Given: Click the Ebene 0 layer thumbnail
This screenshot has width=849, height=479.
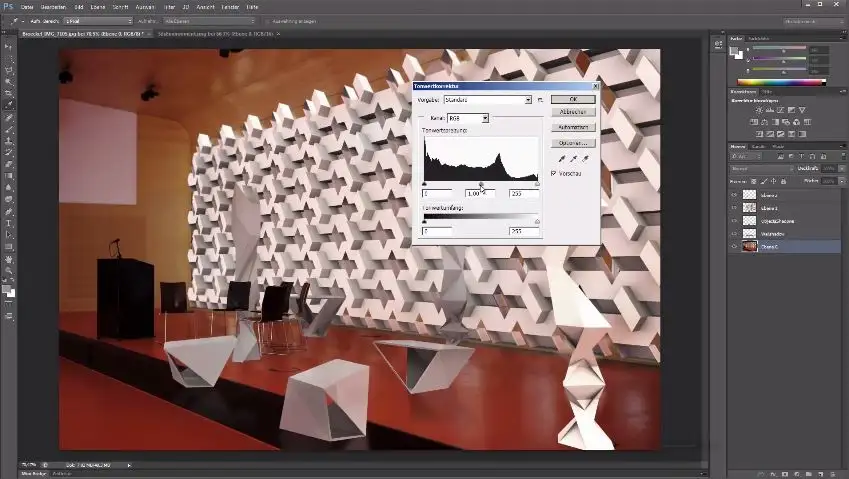Looking at the screenshot, I should coord(749,247).
